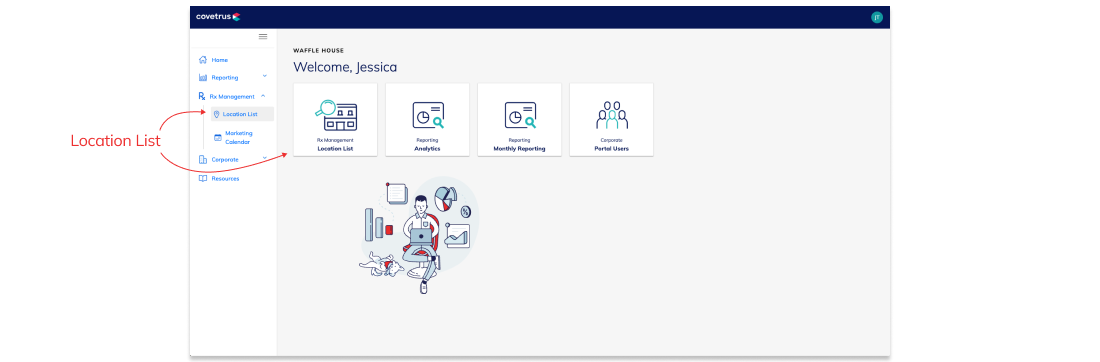Go to Home in sidebar
The height and width of the screenshot is (362, 1100).
click(x=220, y=60)
